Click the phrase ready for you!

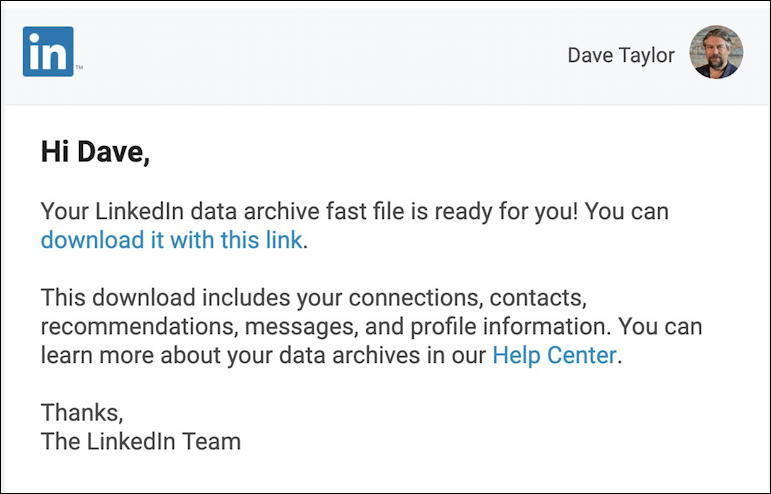pos(506,211)
